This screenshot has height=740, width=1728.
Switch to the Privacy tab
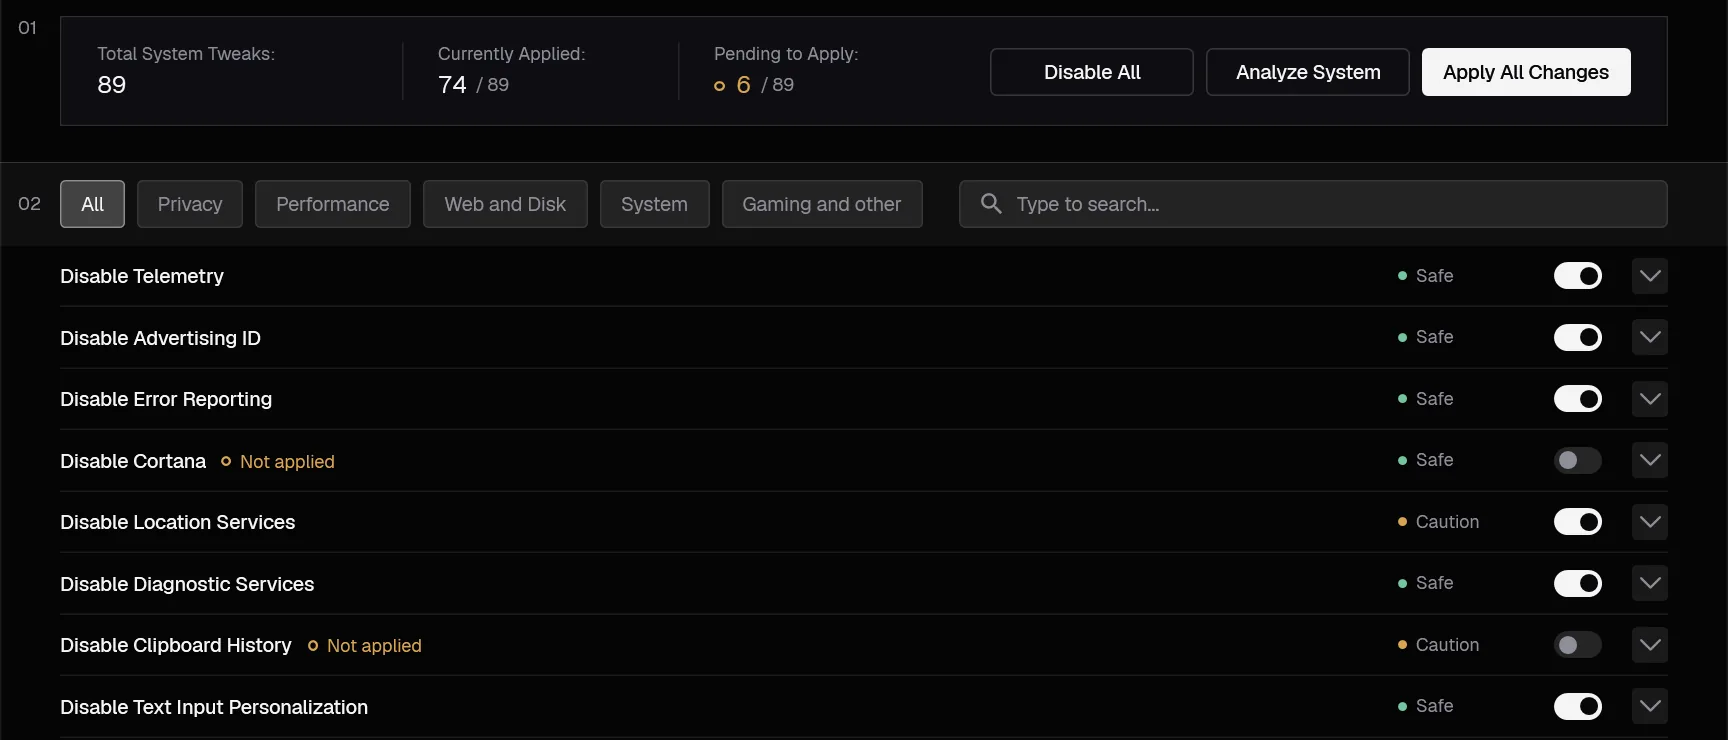coord(190,204)
